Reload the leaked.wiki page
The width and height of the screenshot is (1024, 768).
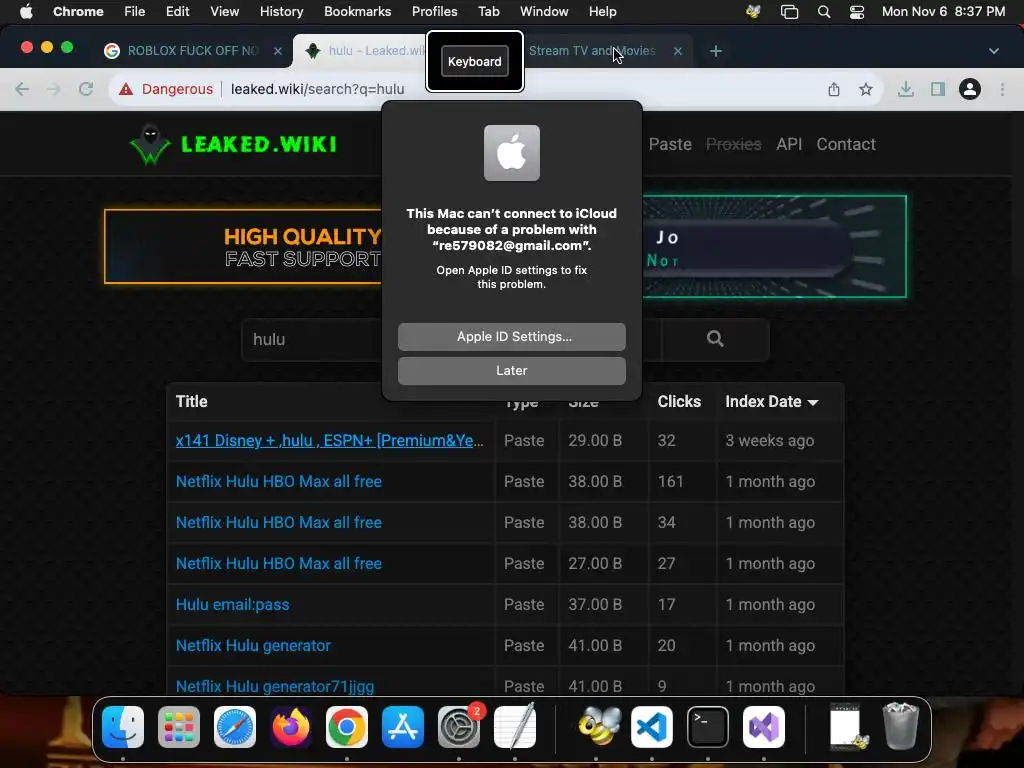point(86,89)
